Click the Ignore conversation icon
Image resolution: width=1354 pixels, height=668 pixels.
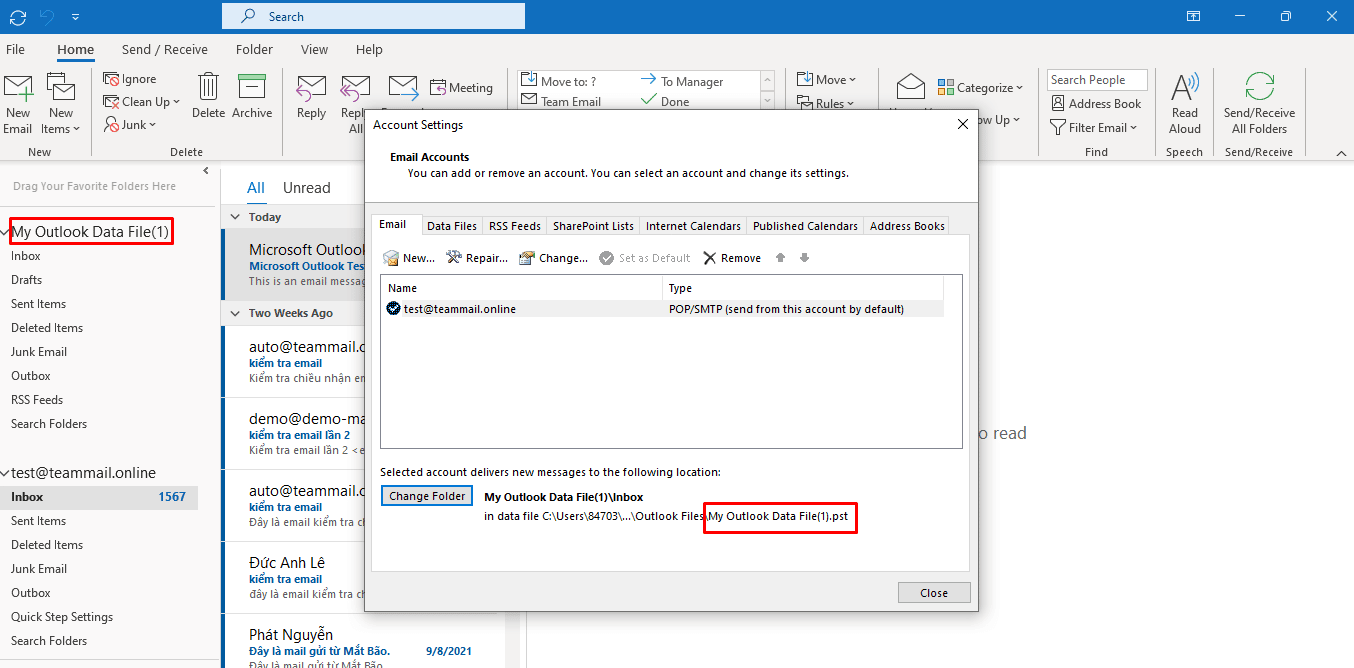tap(130, 79)
